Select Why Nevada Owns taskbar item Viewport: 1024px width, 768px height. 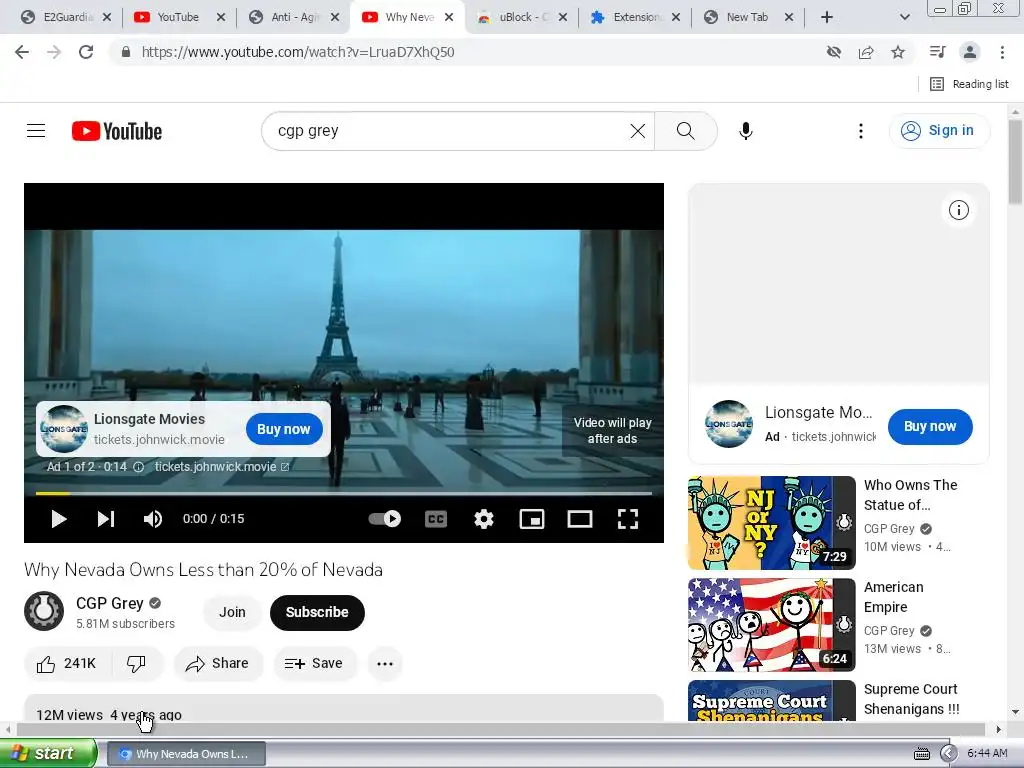pyautogui.click(x=185, y=754)
